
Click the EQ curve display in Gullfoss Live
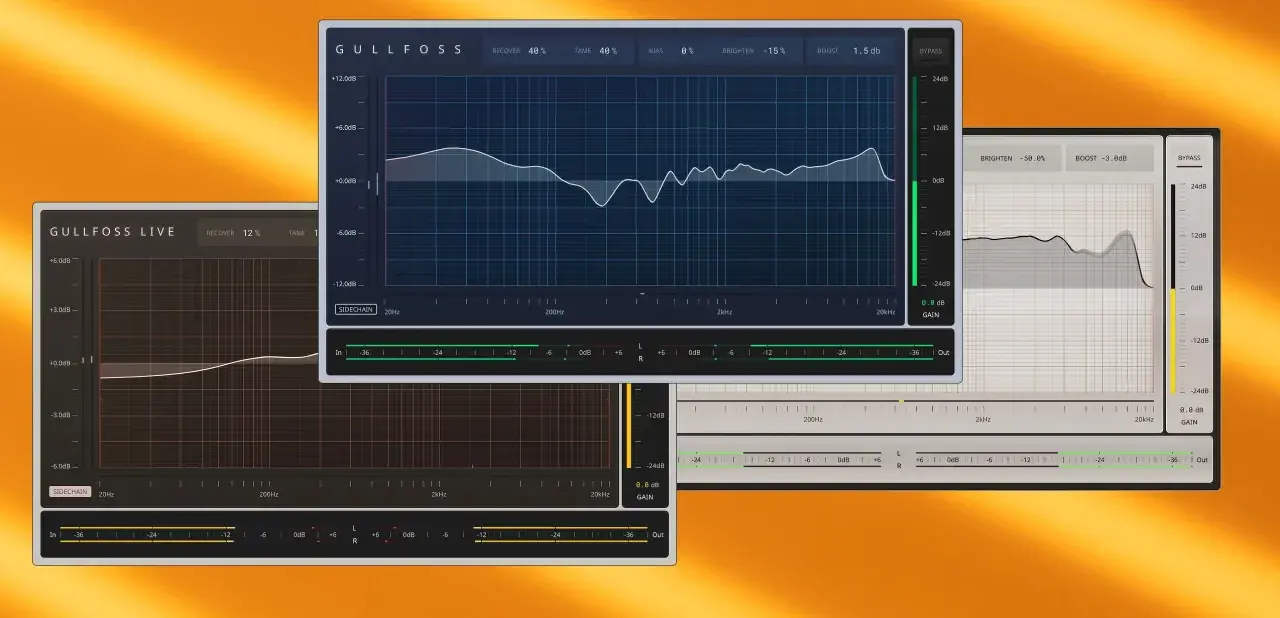point(355,364)
